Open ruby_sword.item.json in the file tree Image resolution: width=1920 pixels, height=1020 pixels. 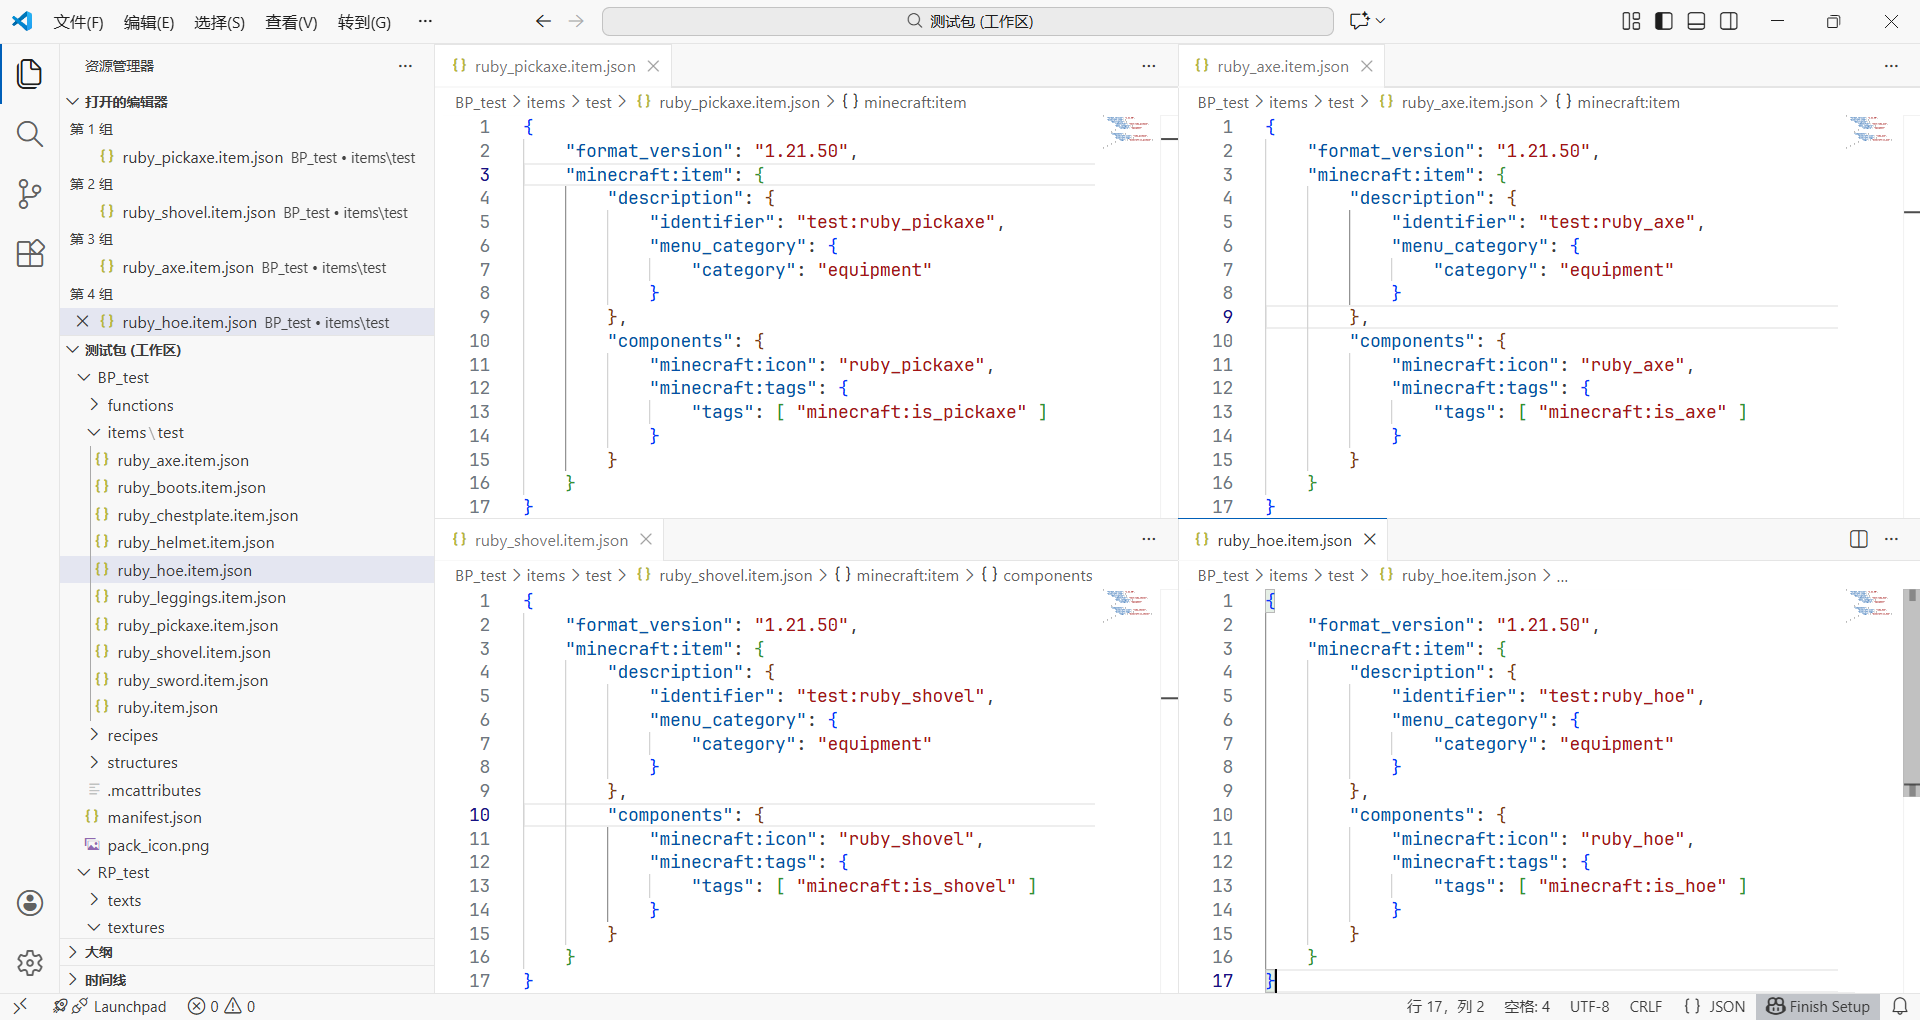192,680
